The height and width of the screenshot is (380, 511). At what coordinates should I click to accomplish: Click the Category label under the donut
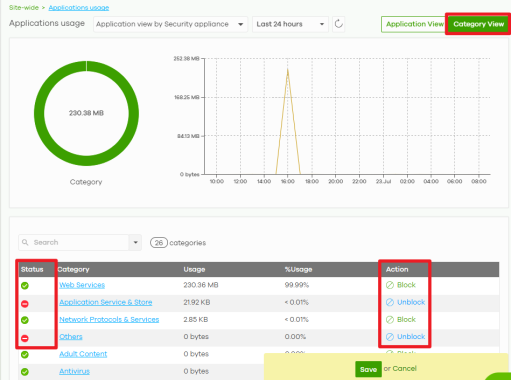click(x=86, y=182)
